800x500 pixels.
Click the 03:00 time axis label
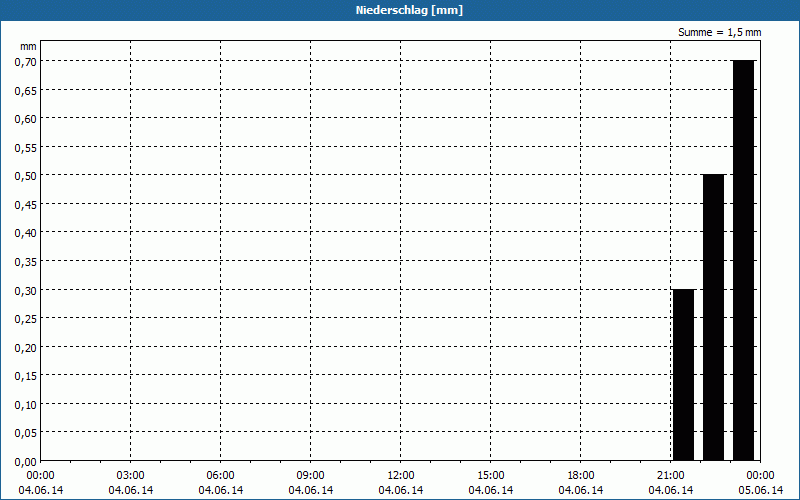131,475
